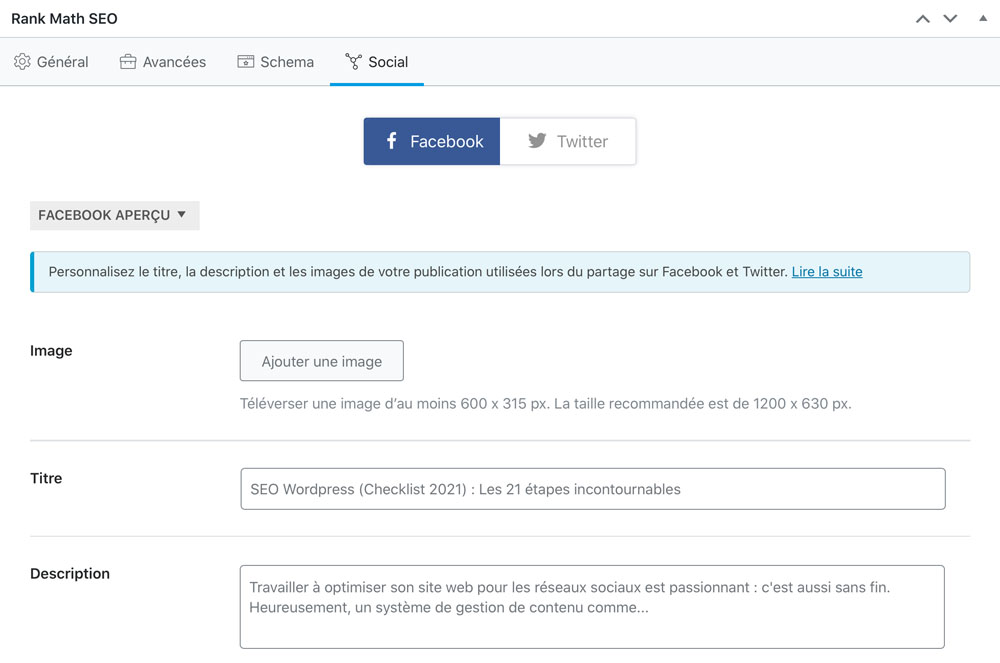
Task: Click the Ajouter une image button
Action: [321, 361]
